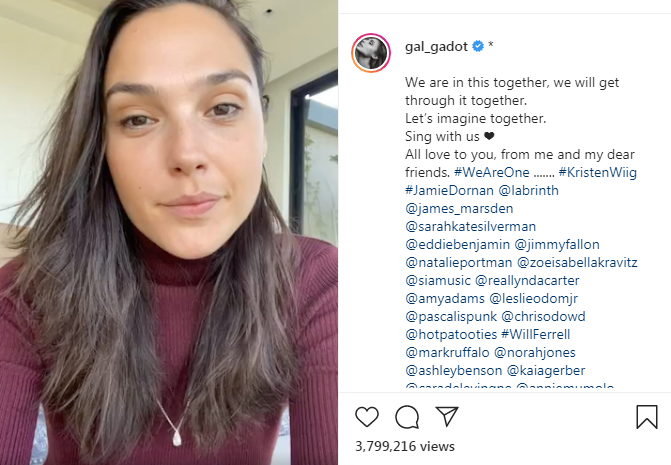Open the #WeAreOne hashtag

(x=492, y=172)
